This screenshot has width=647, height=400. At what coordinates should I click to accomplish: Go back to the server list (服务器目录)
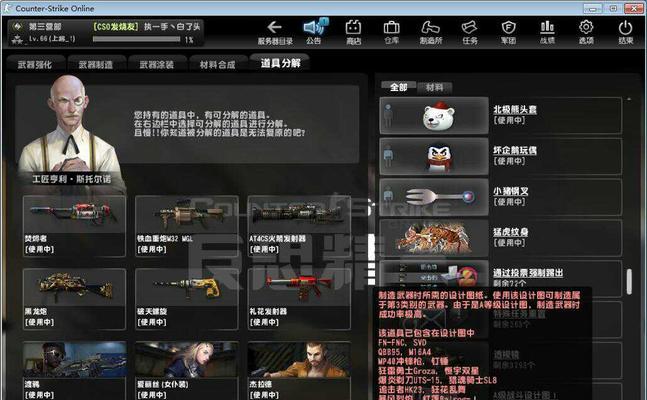pos(275,32)
